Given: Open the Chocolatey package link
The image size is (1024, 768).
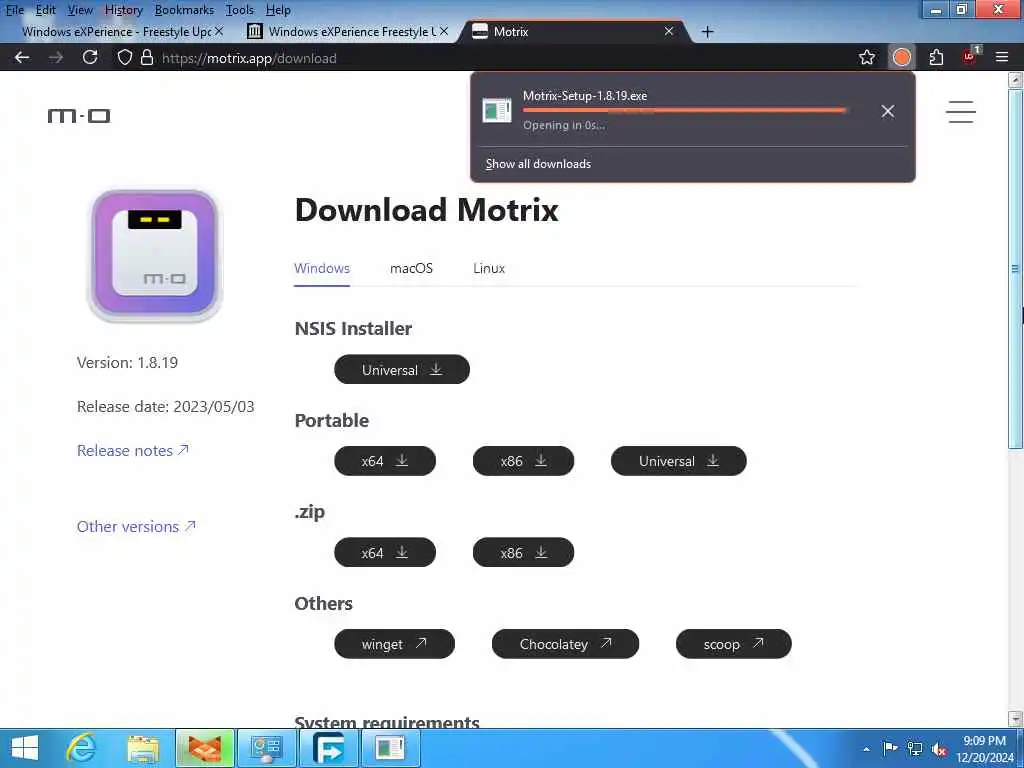Looking at the screenshot, I should click(x=565, y=644).
